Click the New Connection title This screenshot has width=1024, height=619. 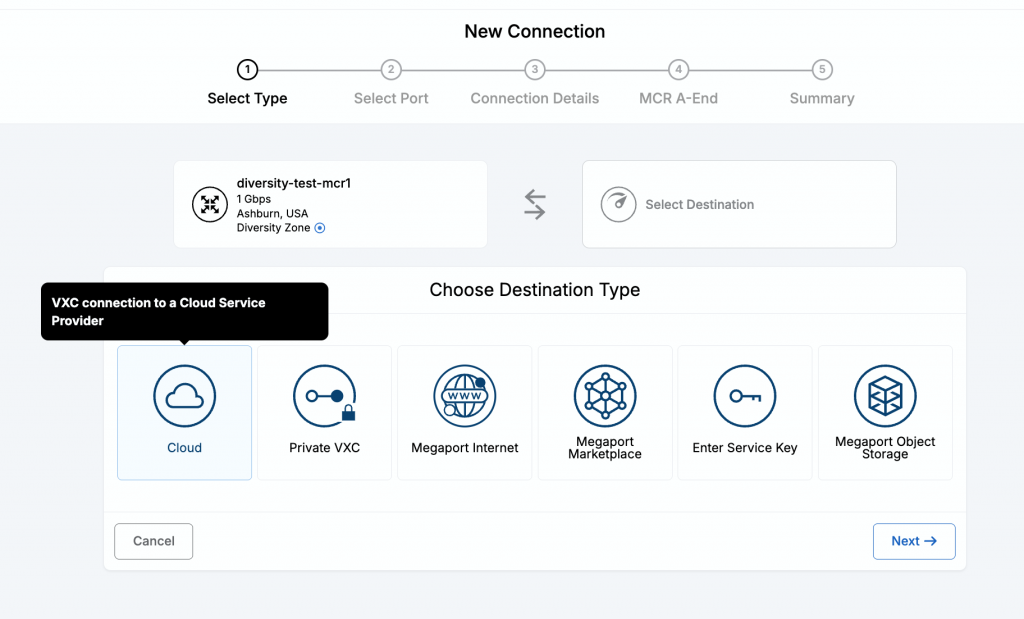(x=535, y=31)
